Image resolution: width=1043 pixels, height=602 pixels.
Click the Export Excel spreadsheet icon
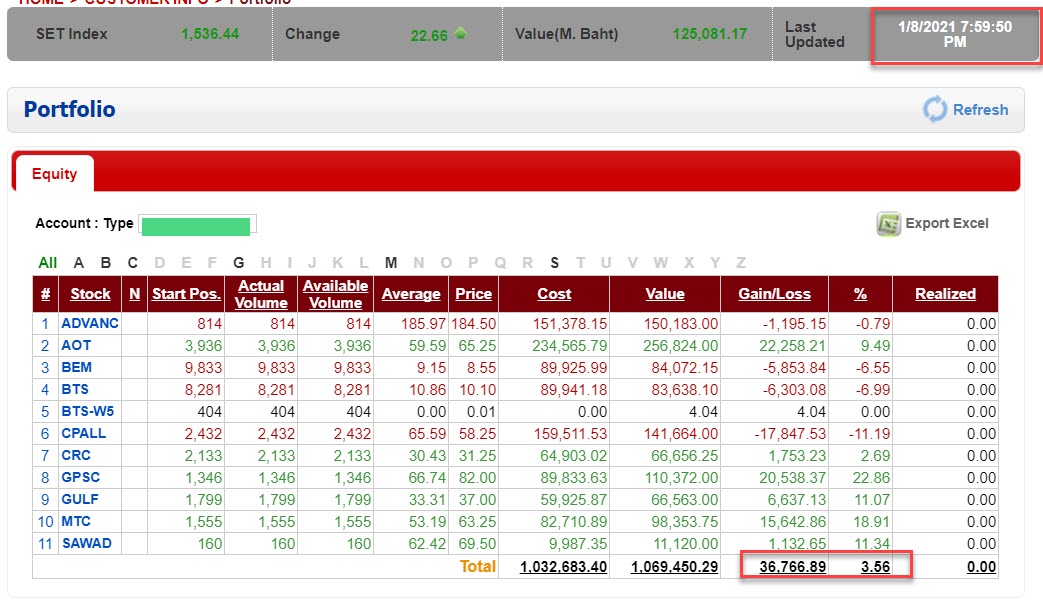coord(888,224)
